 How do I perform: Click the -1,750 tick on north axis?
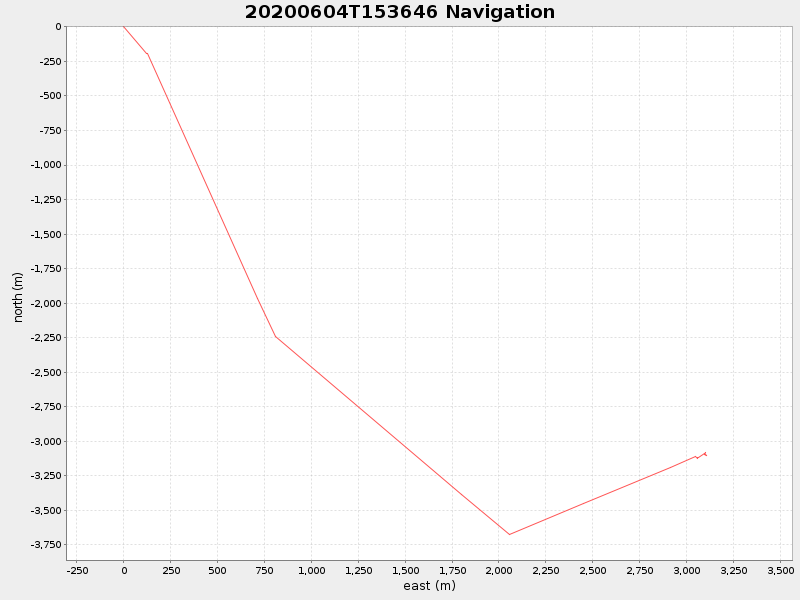pos(46,268)
